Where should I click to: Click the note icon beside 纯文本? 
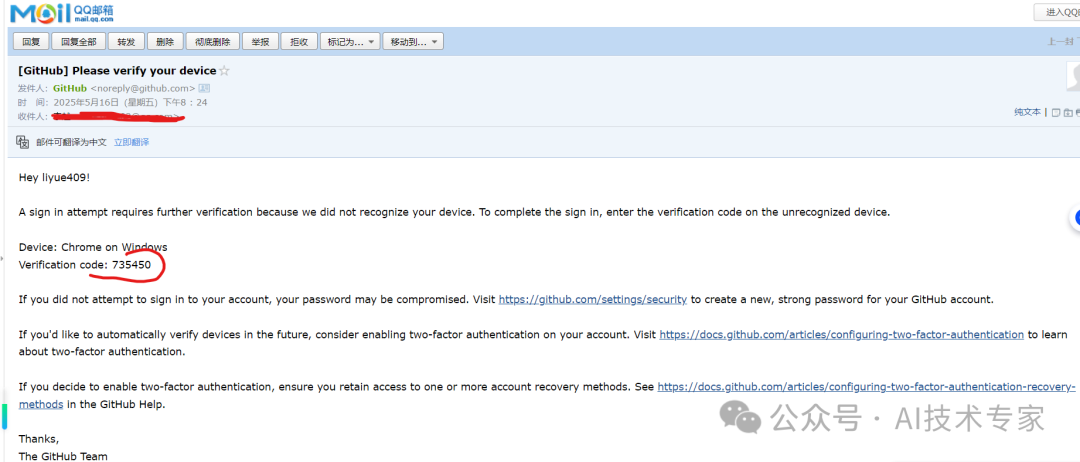(x=1055, y=112)
